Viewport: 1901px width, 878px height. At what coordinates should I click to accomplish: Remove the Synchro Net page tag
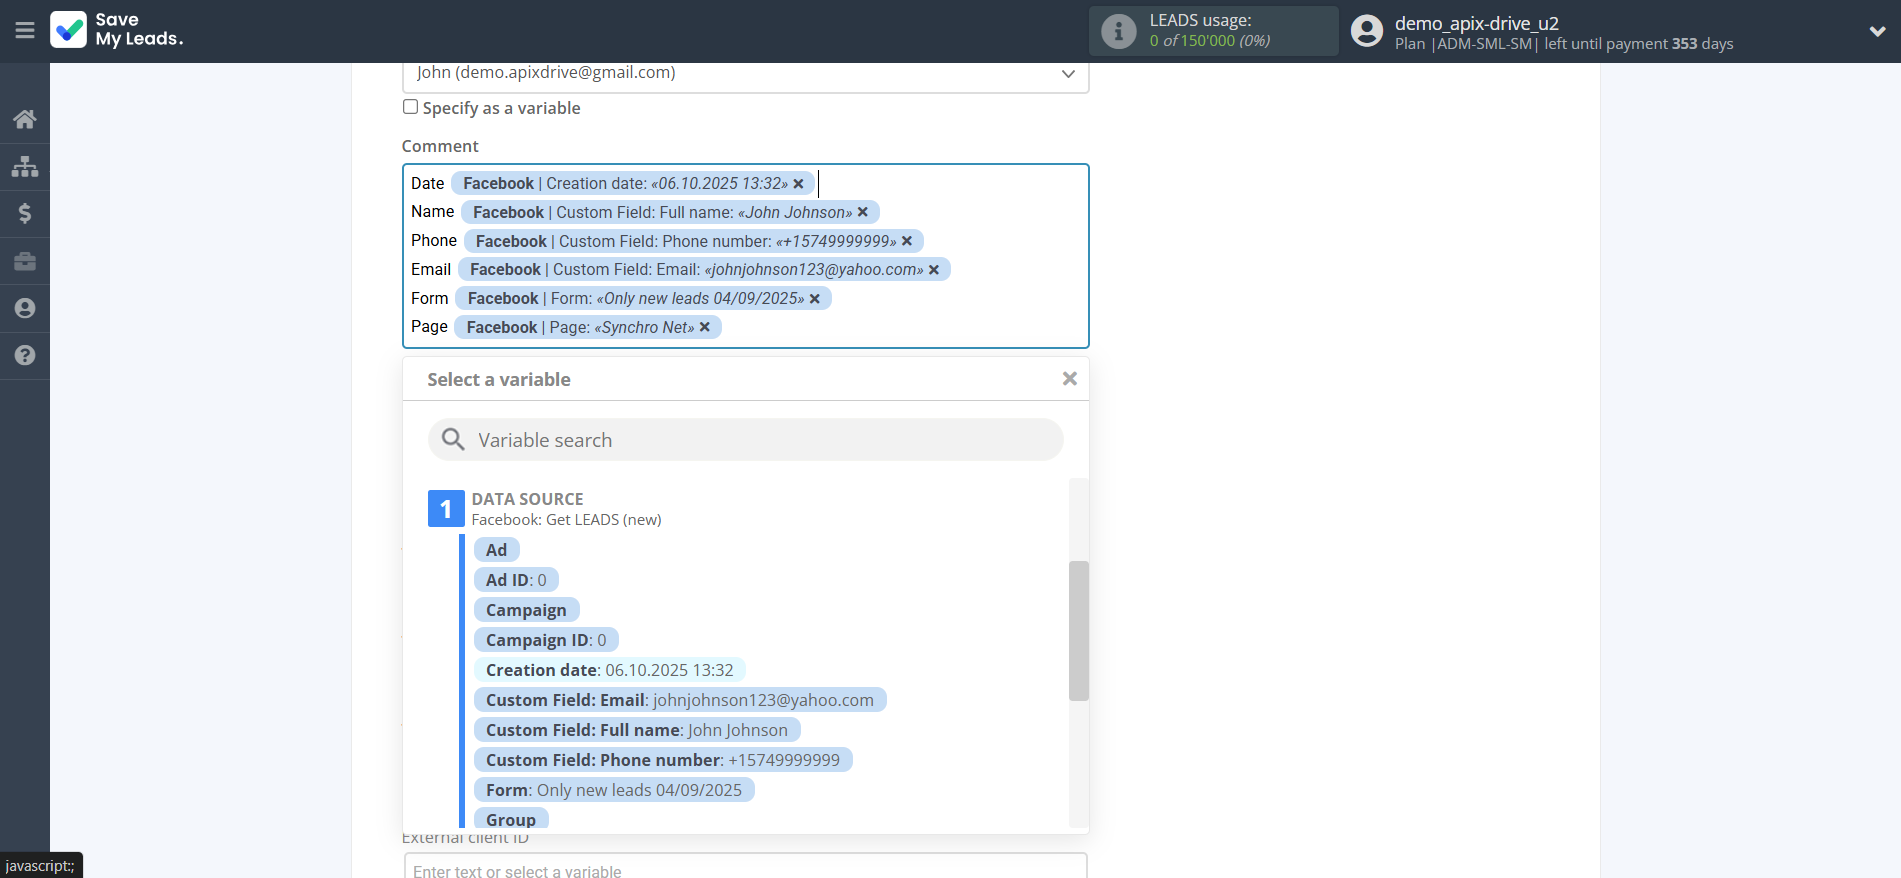pyautogui.click(x=705, y=327)
